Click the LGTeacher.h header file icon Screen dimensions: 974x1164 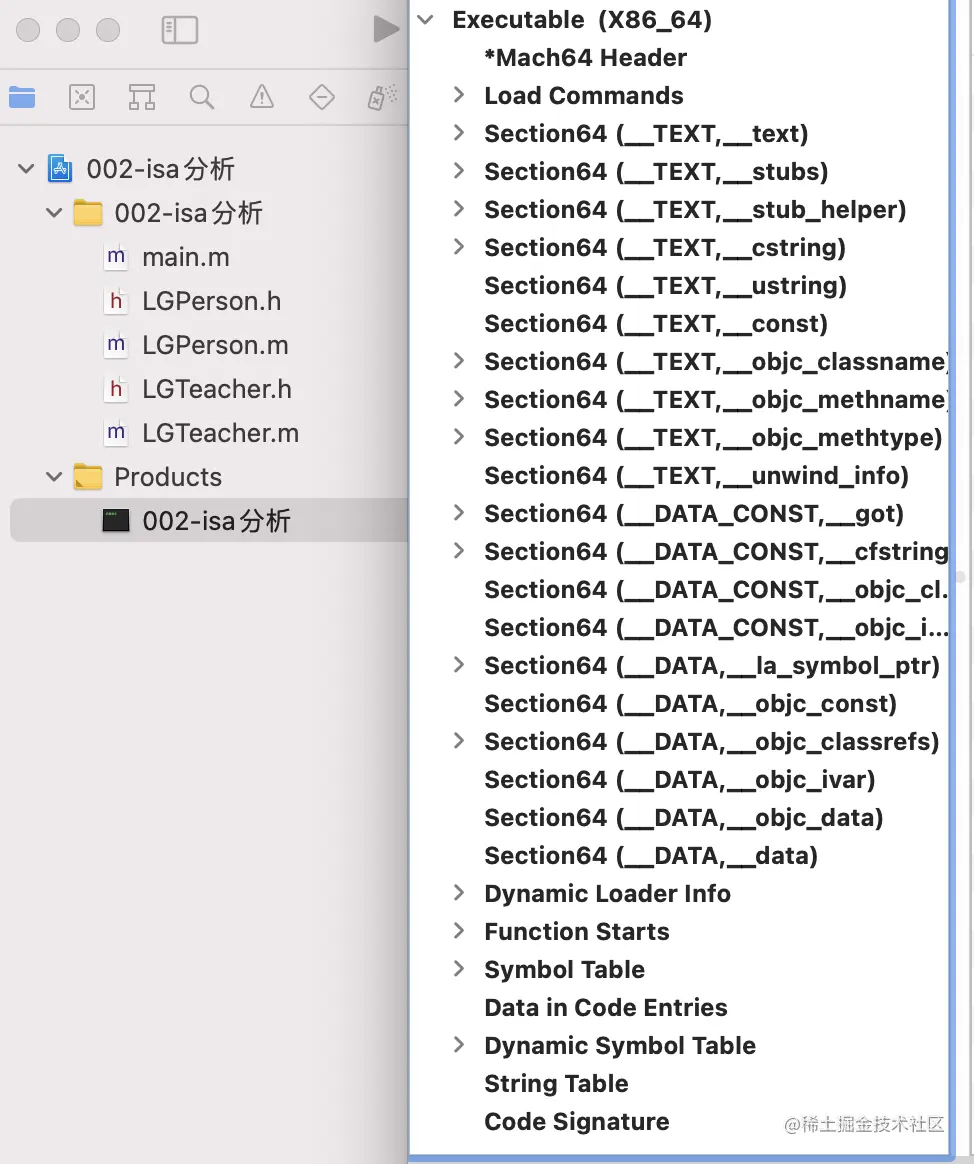(116, 388)
